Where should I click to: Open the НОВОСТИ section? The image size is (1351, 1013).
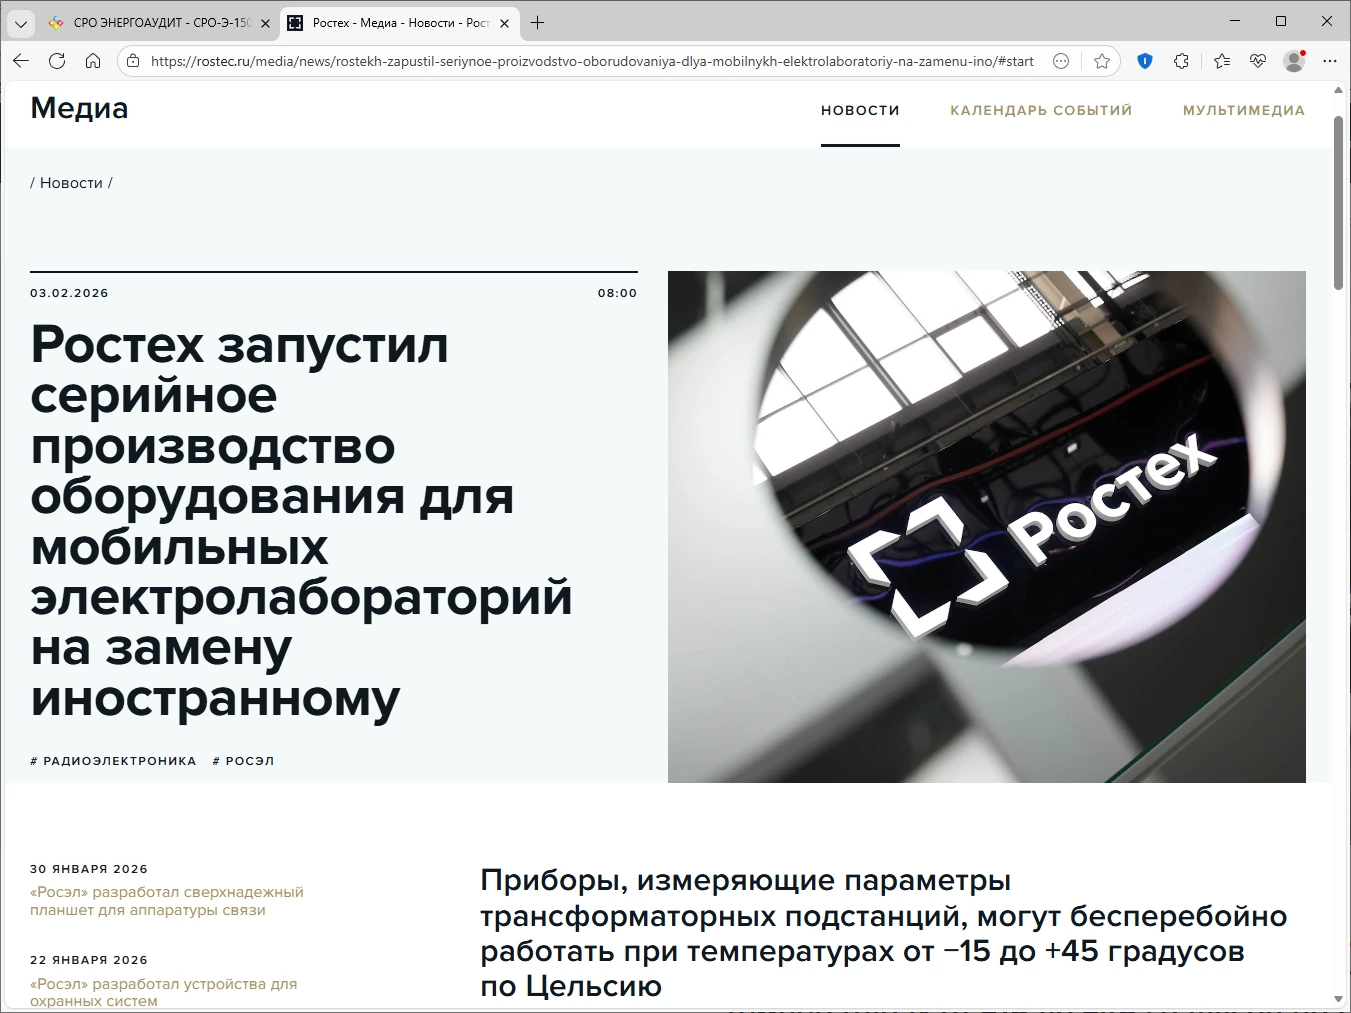(860, 111)
